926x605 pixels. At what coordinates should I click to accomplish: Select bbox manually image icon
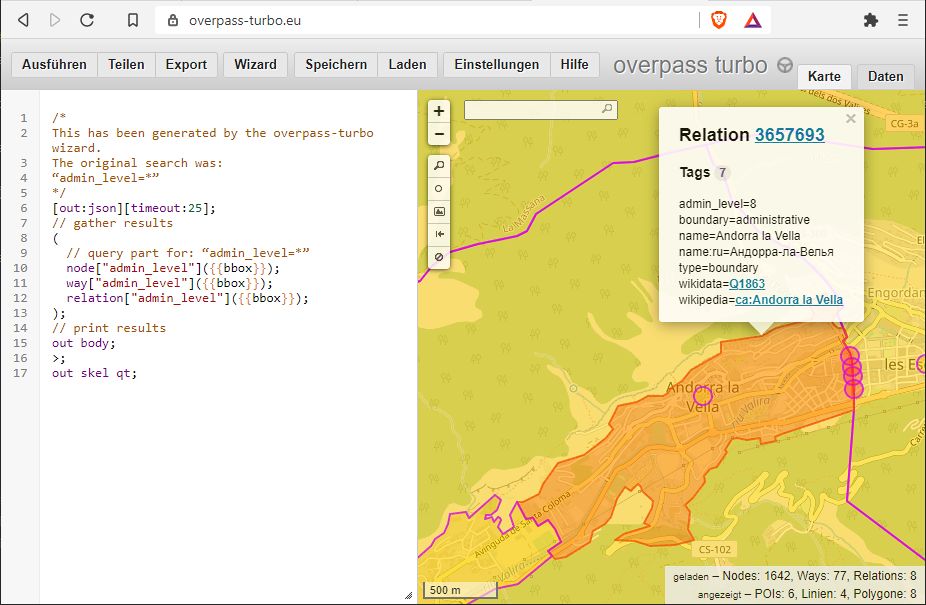tap(439, 212)
